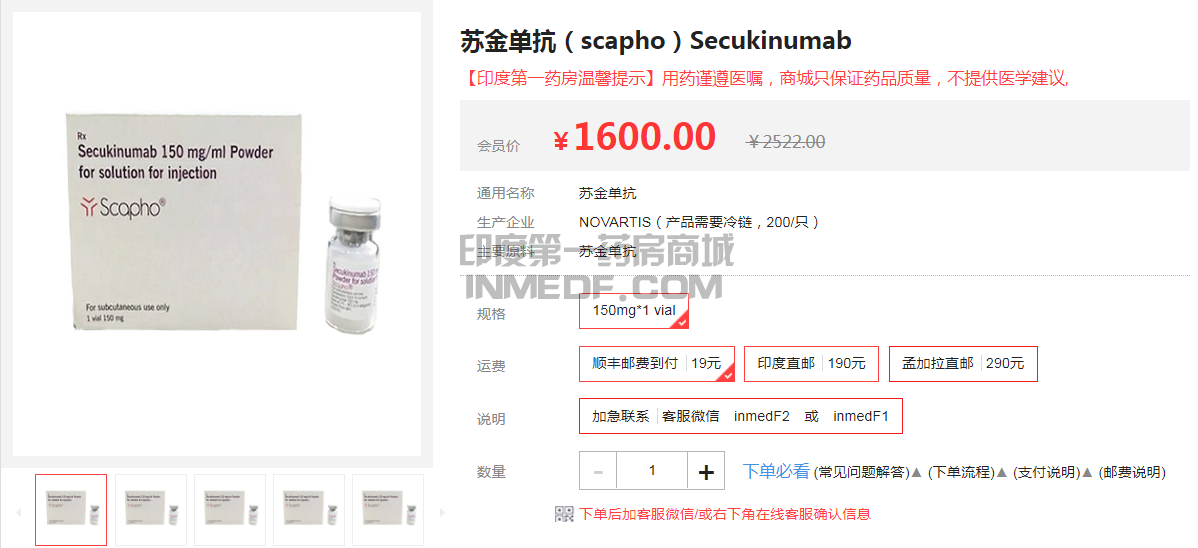The width and height of the screenshot is (1198, 548).
Task: Select the fifth product thumbnail
Action: tap(387, 510)
